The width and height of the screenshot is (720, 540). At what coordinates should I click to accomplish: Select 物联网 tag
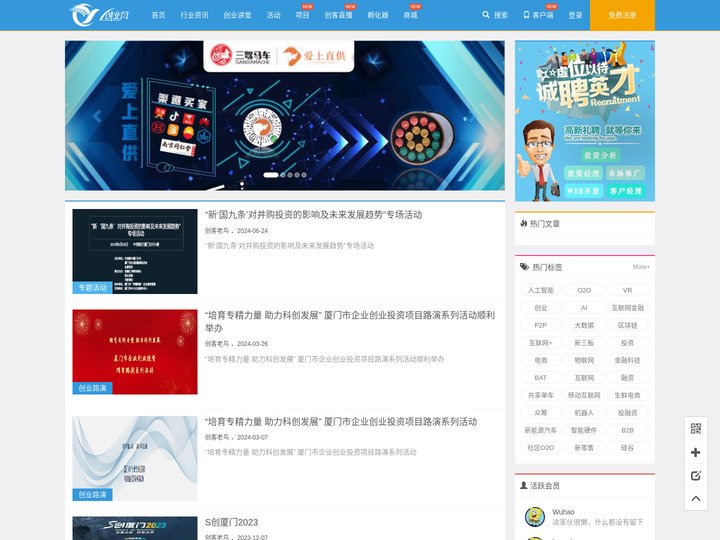(584, 360)
